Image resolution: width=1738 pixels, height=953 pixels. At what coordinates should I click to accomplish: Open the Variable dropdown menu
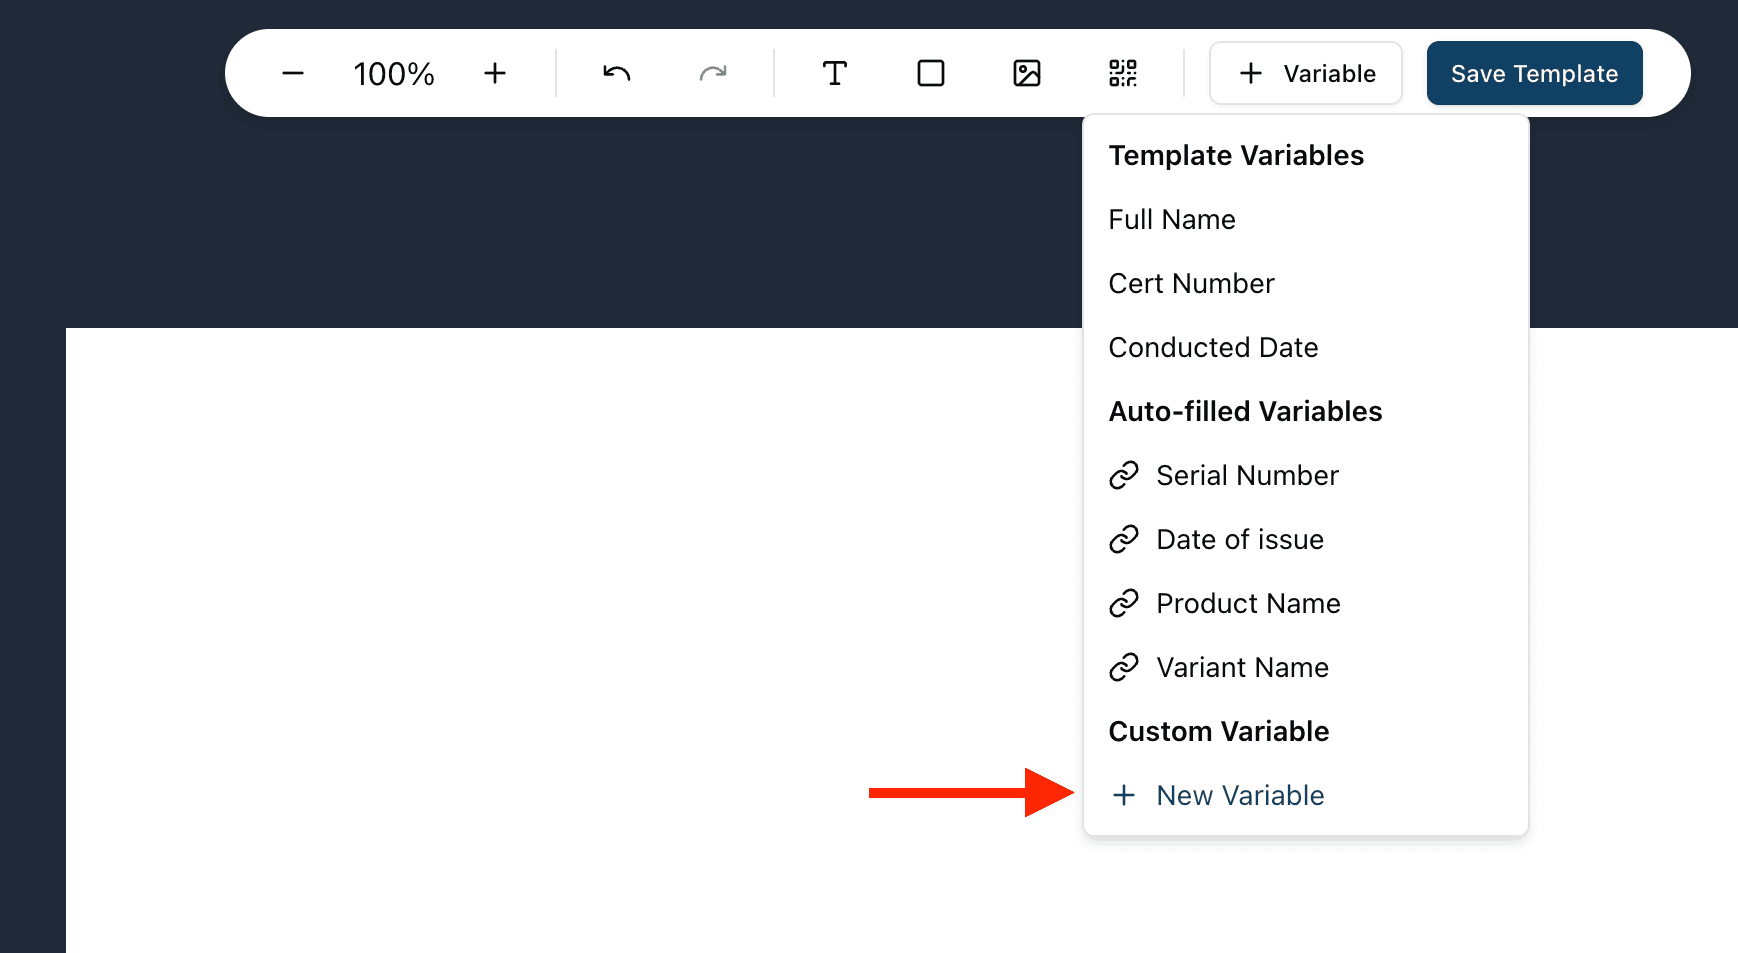(x=1305, y=72)
